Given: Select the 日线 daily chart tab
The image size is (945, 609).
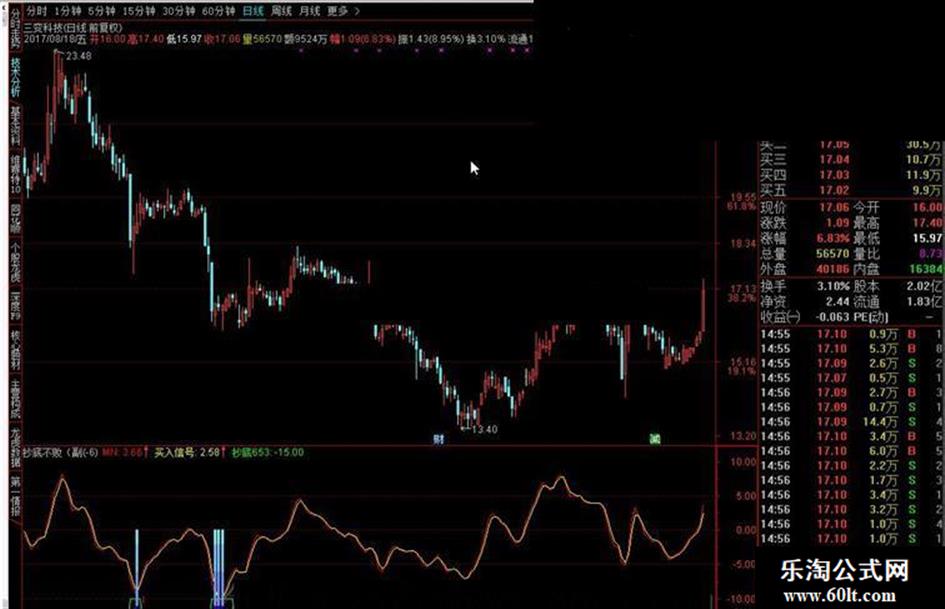Looking at the screenshot, I should point(253,11).
